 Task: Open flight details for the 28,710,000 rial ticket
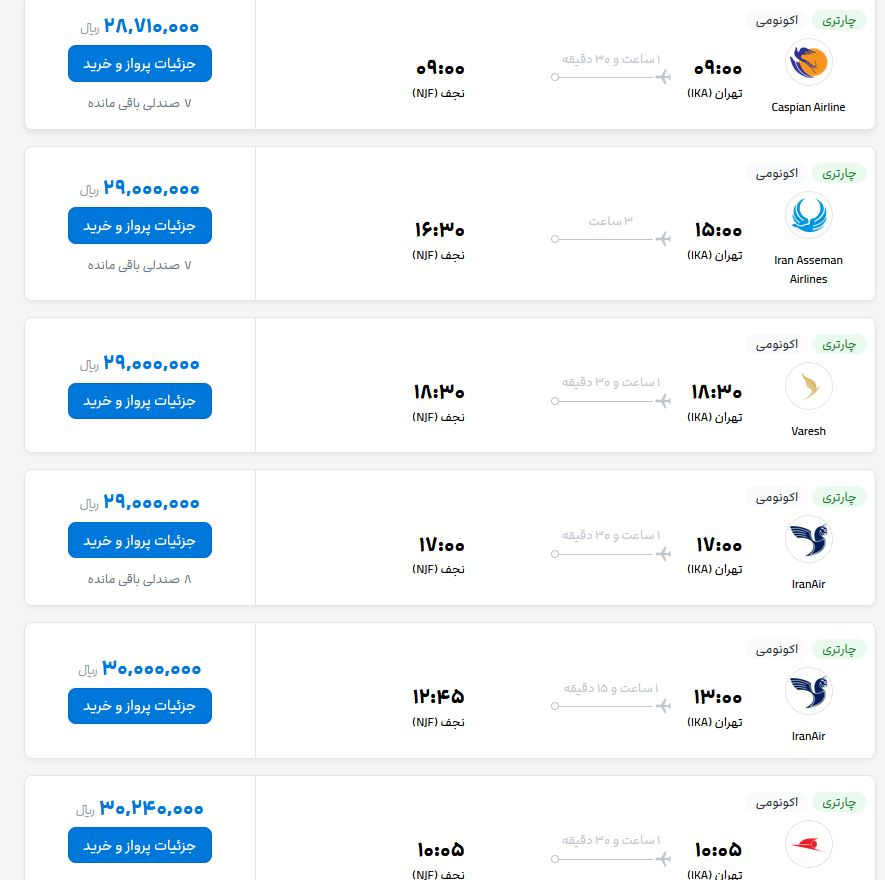(x=140, y=64)
